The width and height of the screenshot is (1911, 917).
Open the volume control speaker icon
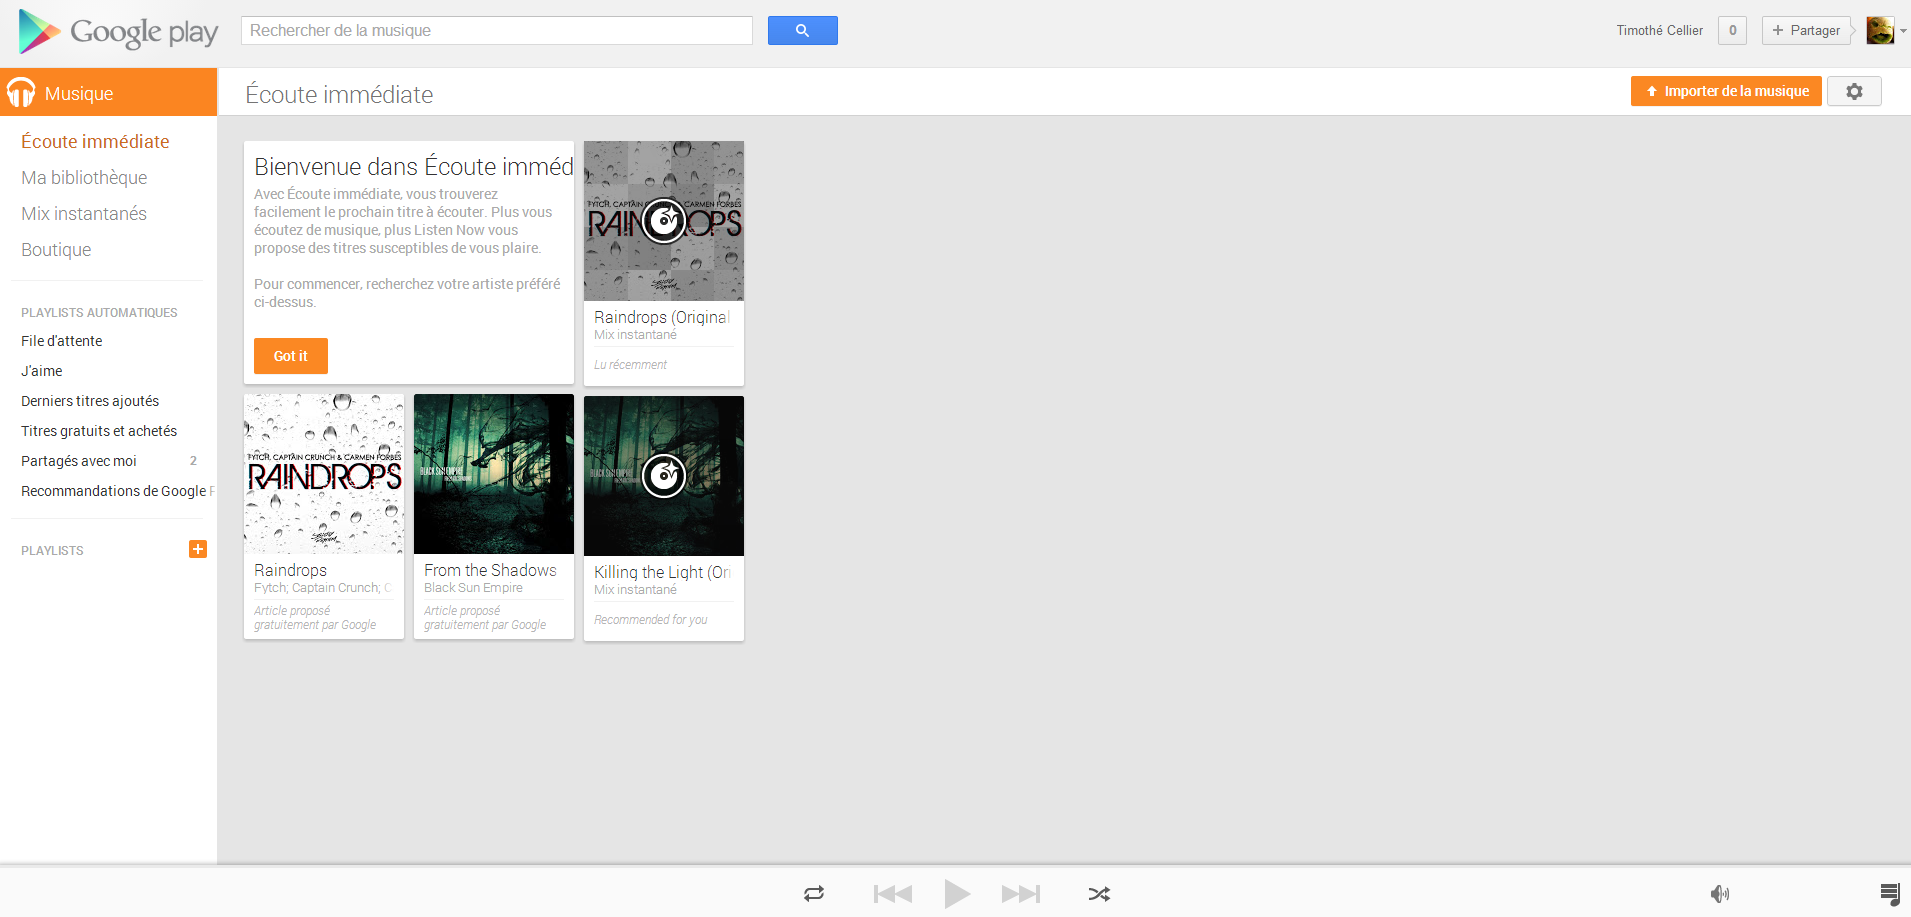pyautogui.click(x=1720, y=893)
